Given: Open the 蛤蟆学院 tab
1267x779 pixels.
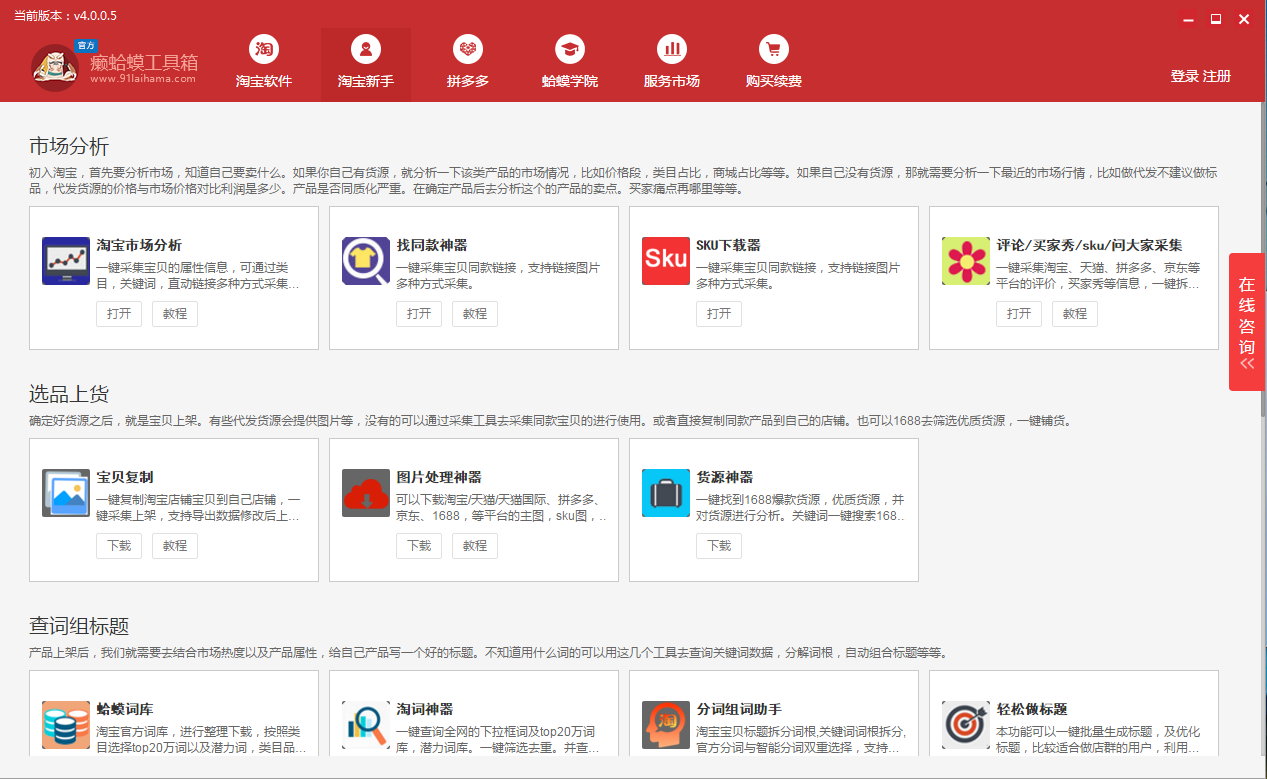Looking at the screenshot, I should tap(570, 64).
